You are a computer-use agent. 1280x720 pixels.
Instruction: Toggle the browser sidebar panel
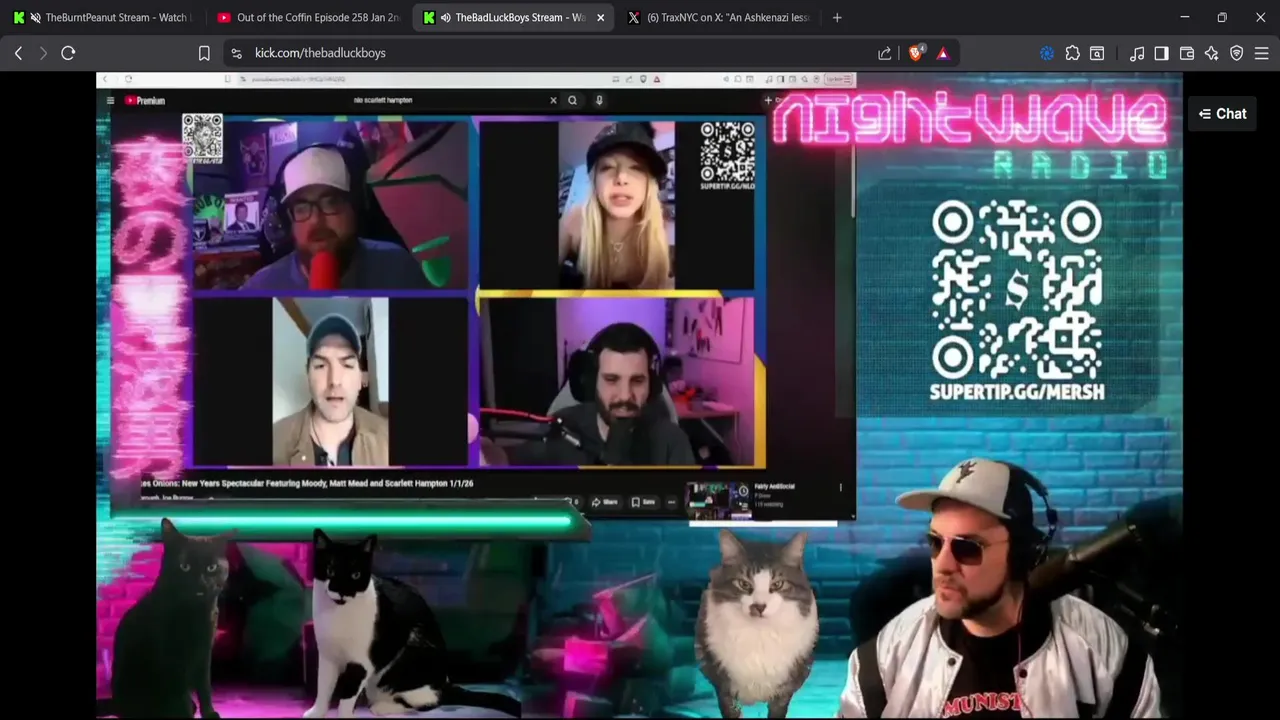click(1161, 53)
